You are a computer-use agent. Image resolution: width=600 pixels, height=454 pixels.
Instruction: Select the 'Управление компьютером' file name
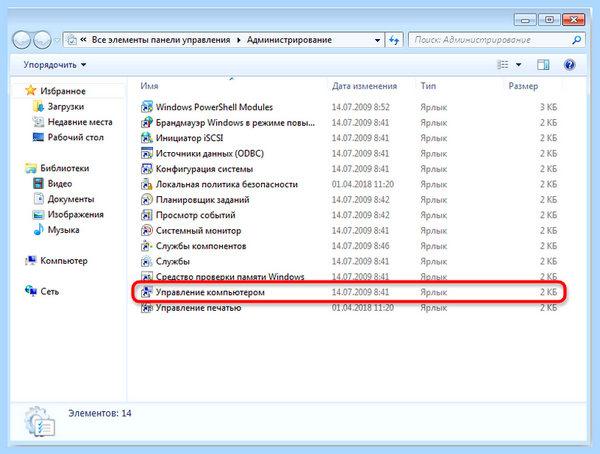point(210,292)
